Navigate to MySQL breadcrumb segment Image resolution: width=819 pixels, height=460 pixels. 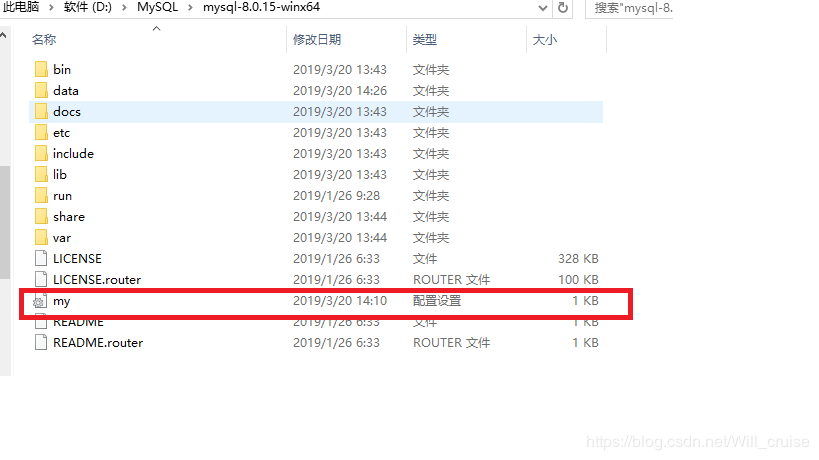pyautogui.click(x=157, y=7)
